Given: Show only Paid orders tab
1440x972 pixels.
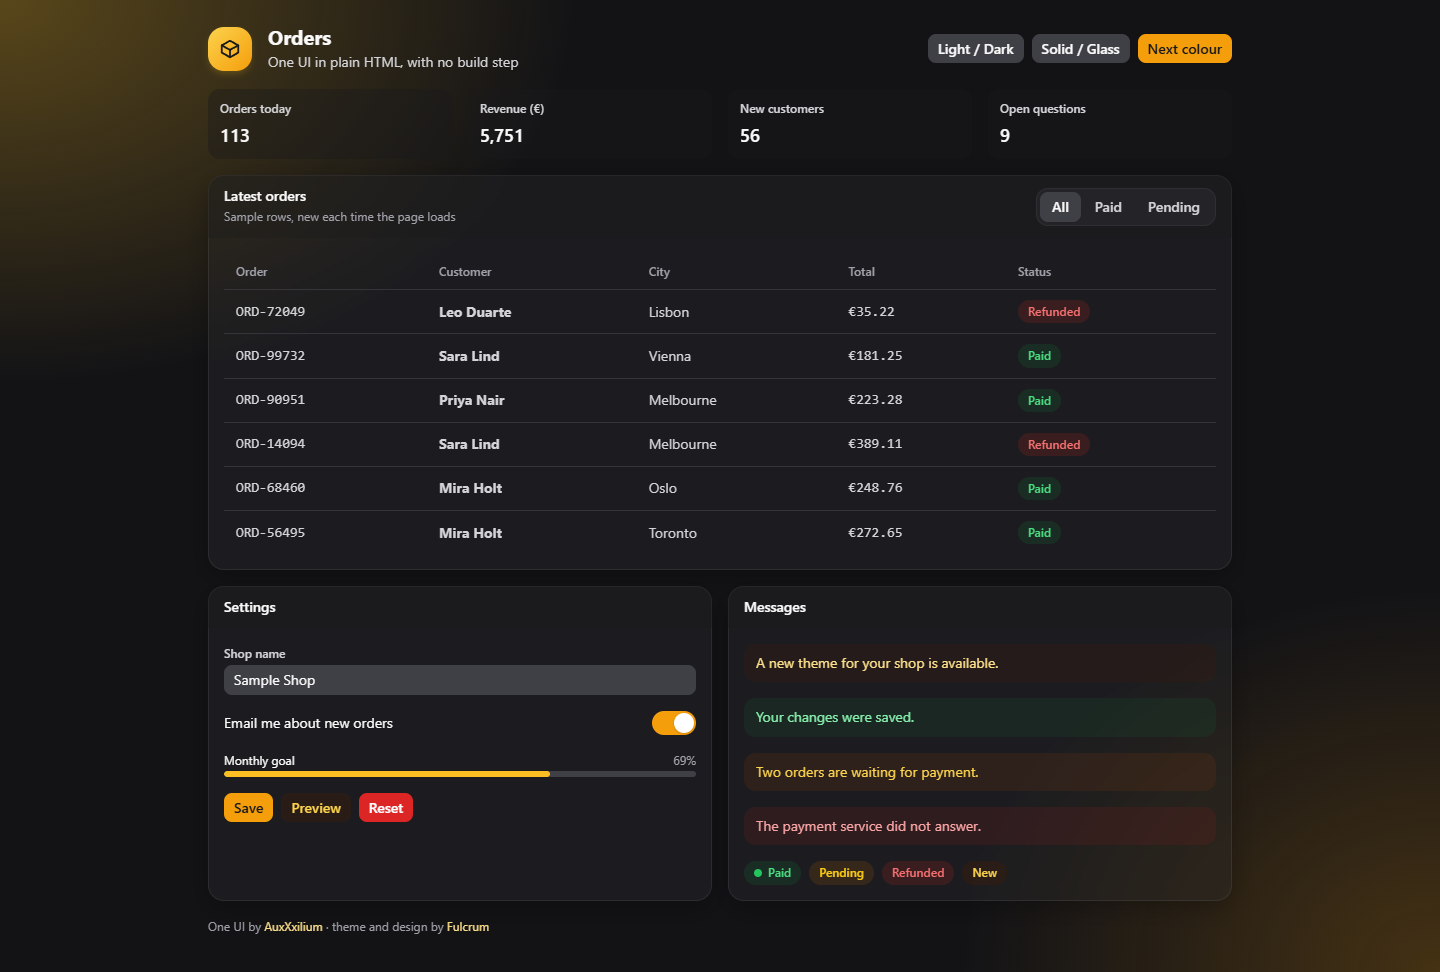Looking at the screenshot, I should pyautogui.click(x=1108, y=207).
